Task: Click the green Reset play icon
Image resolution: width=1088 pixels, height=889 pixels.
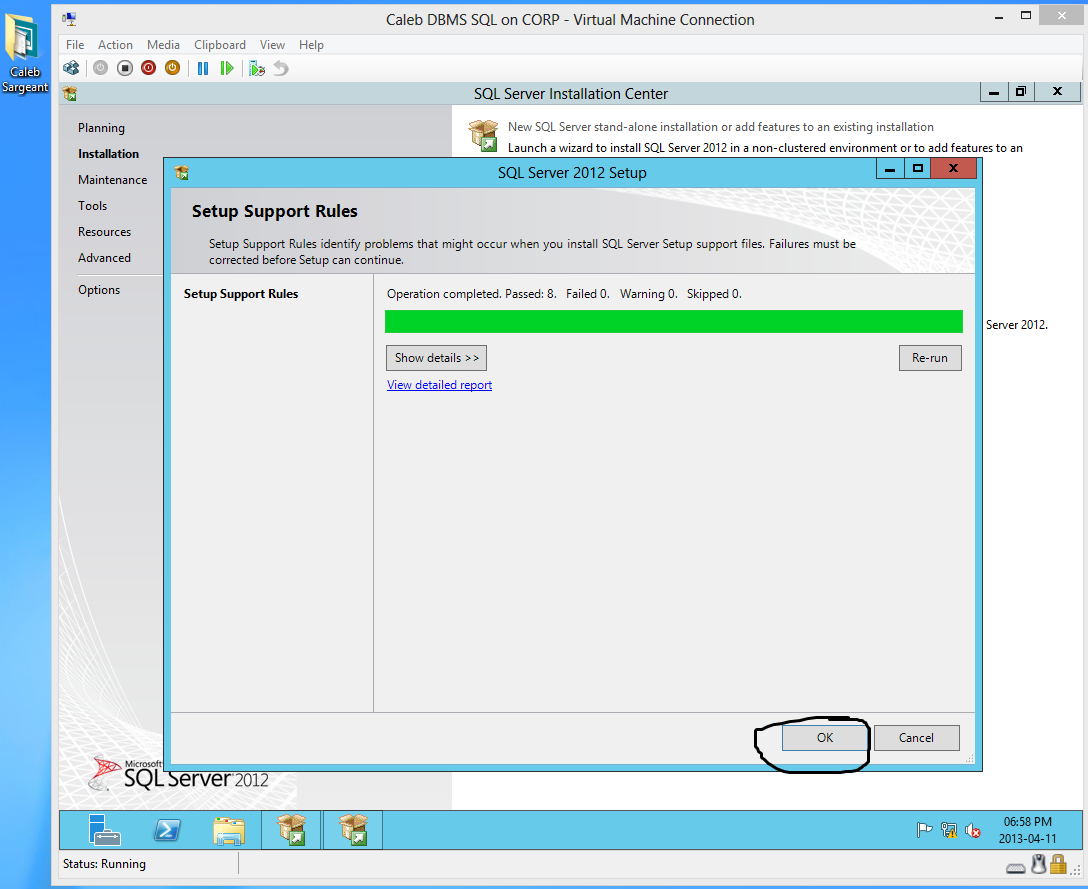Action: [227, 68]
